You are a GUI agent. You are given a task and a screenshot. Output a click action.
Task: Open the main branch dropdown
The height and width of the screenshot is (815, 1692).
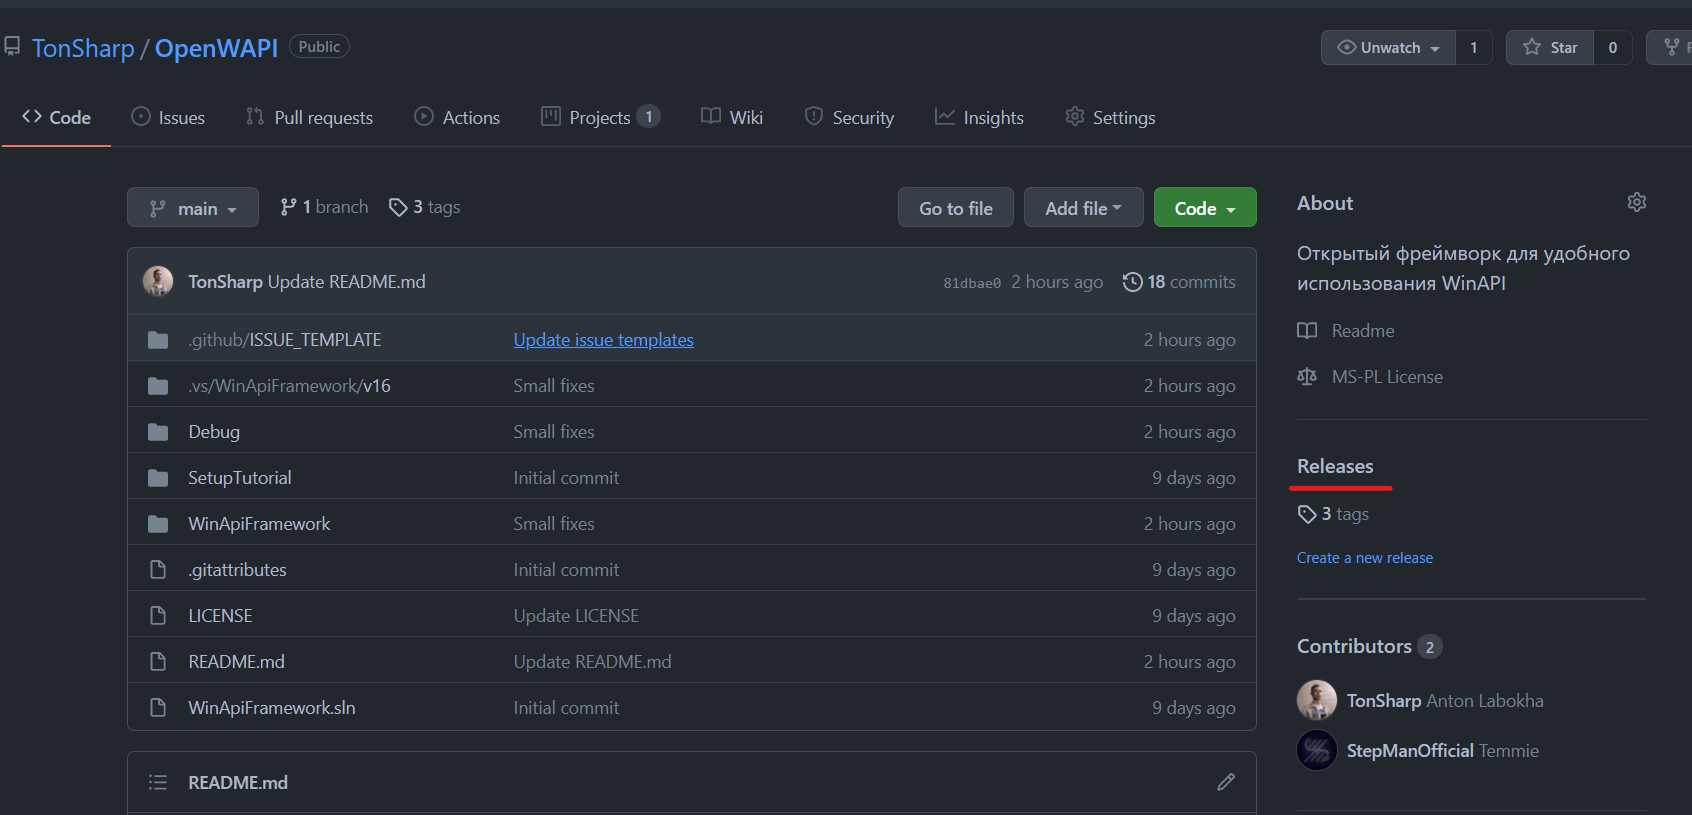pos(193,207)
